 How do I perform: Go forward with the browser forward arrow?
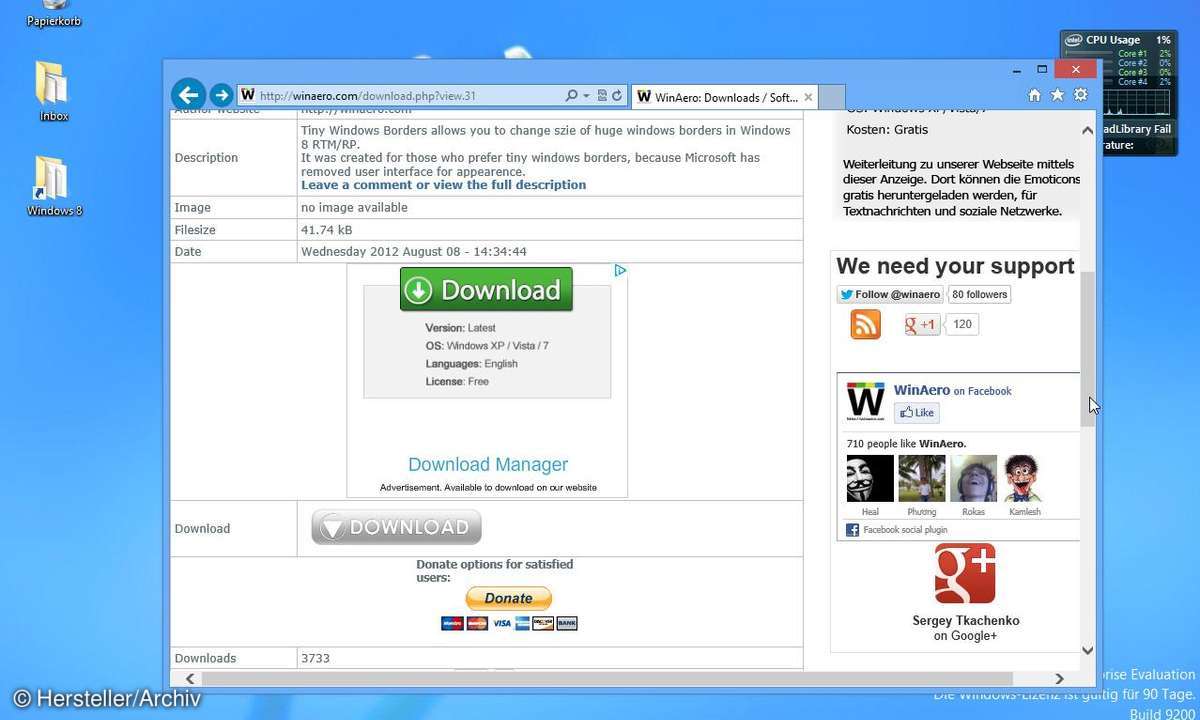click(221, 95)
